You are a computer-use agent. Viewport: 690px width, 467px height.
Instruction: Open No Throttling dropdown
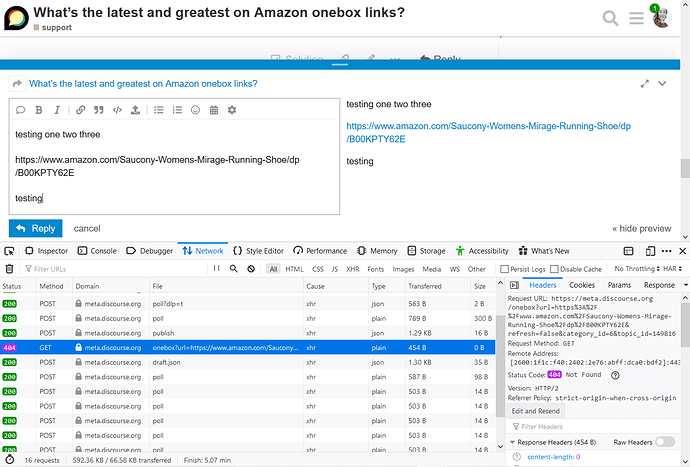click(x=637, y=268)
